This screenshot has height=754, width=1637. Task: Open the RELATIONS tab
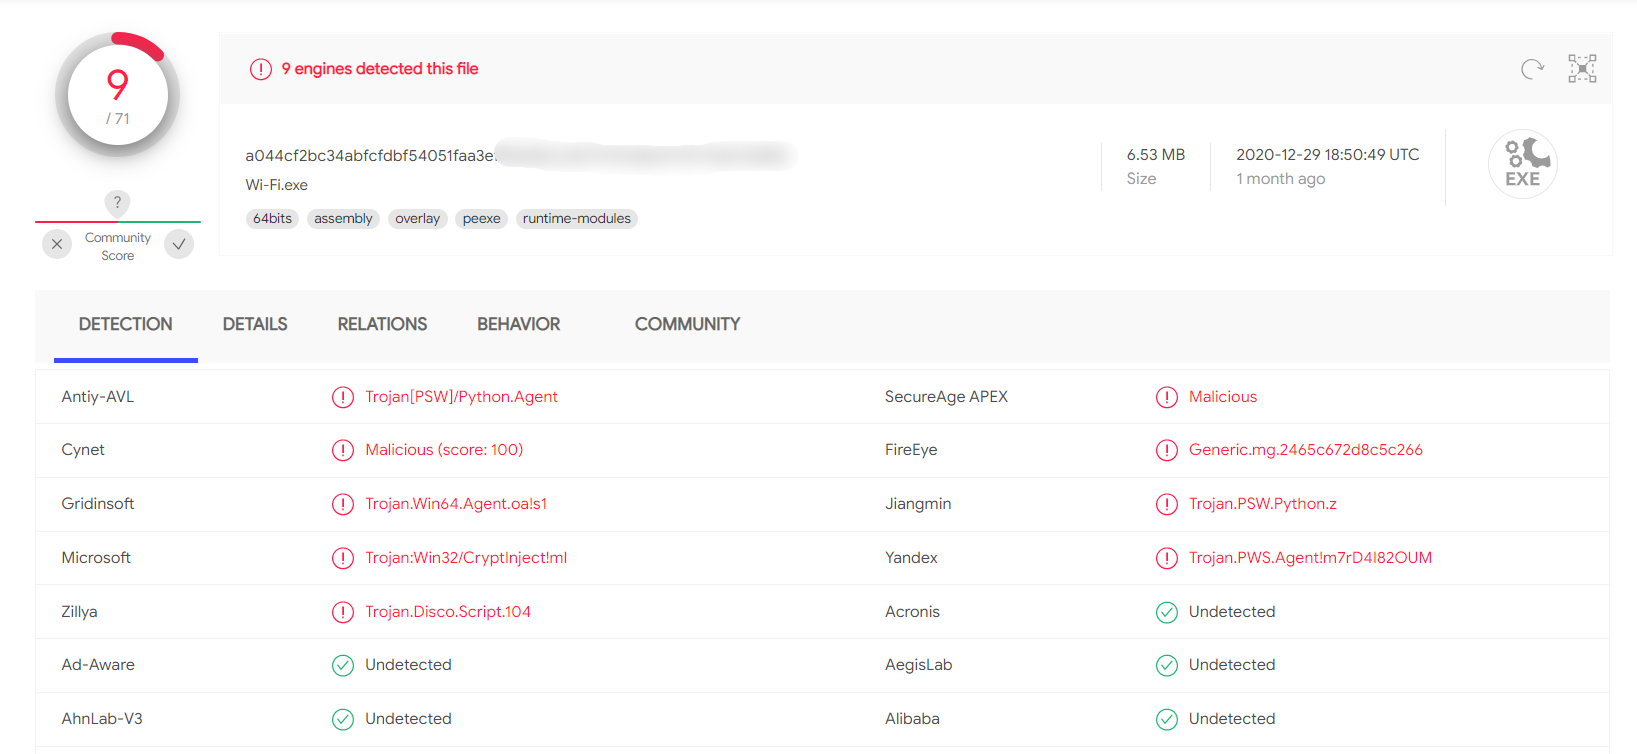(382, 324)
